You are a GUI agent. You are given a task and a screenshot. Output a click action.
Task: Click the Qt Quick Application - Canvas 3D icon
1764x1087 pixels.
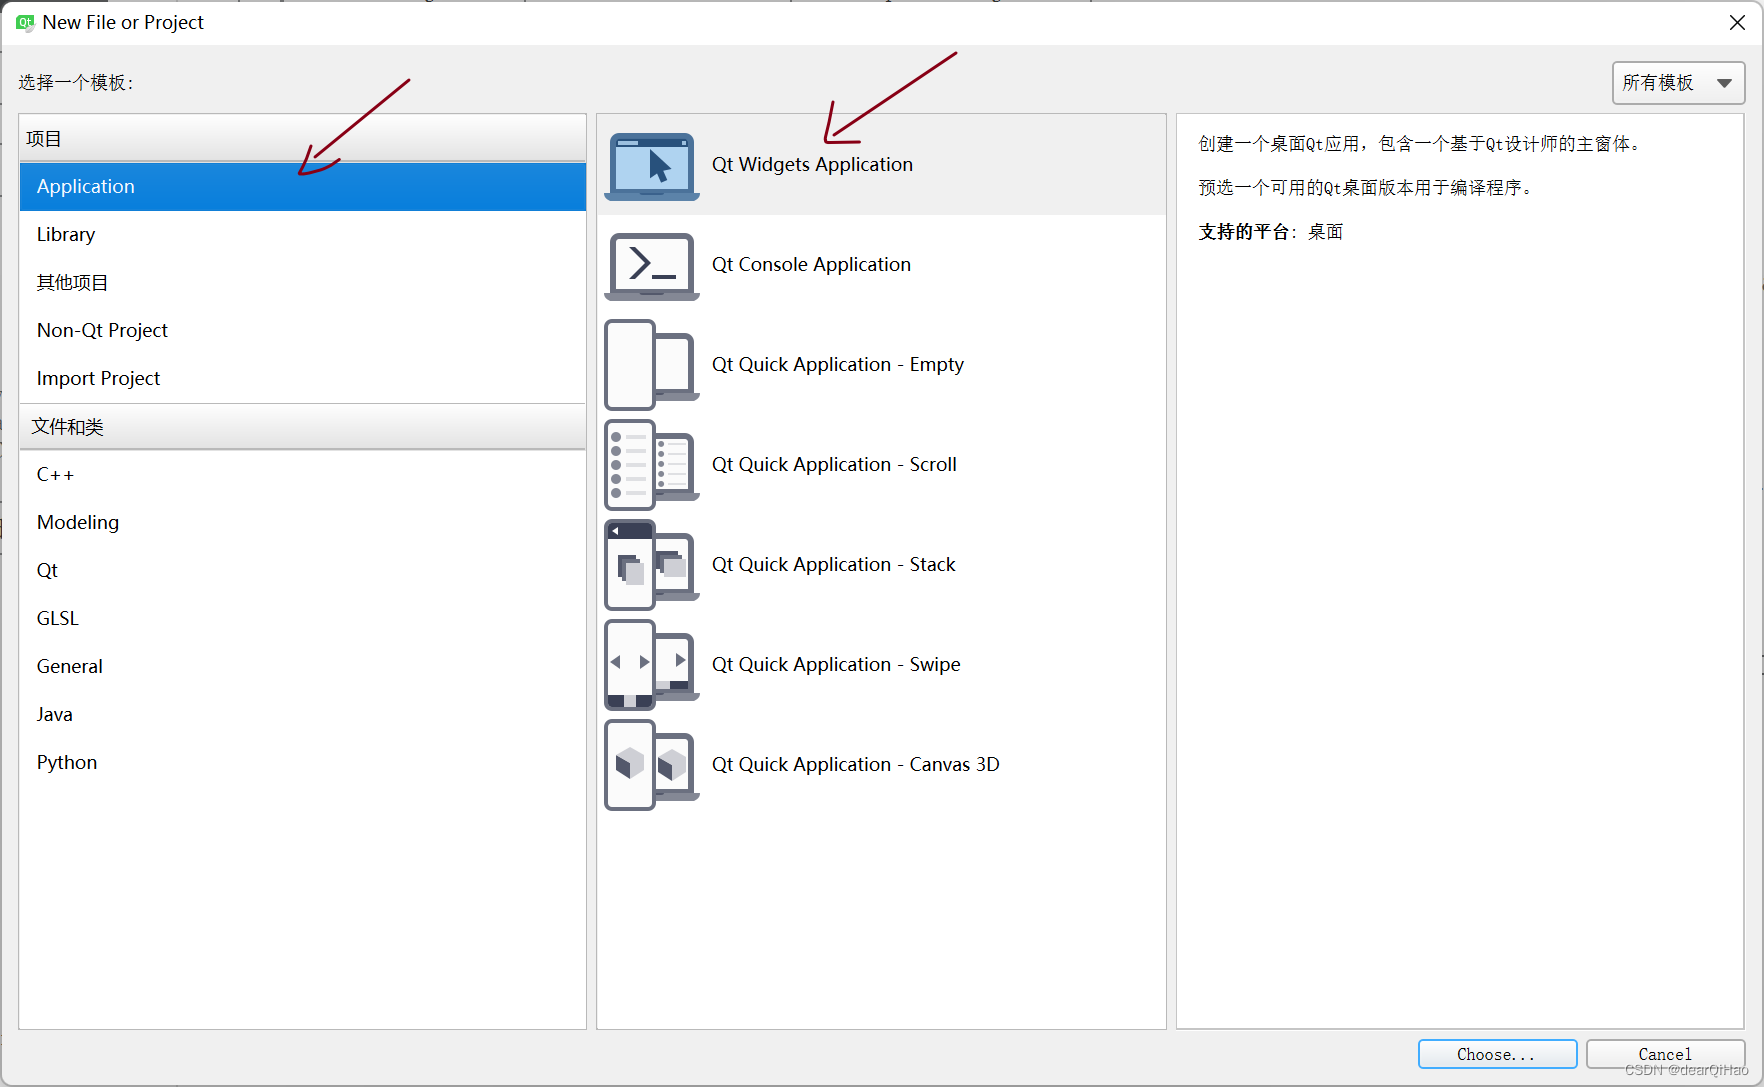pyautogui.click(x=652, y=765)
